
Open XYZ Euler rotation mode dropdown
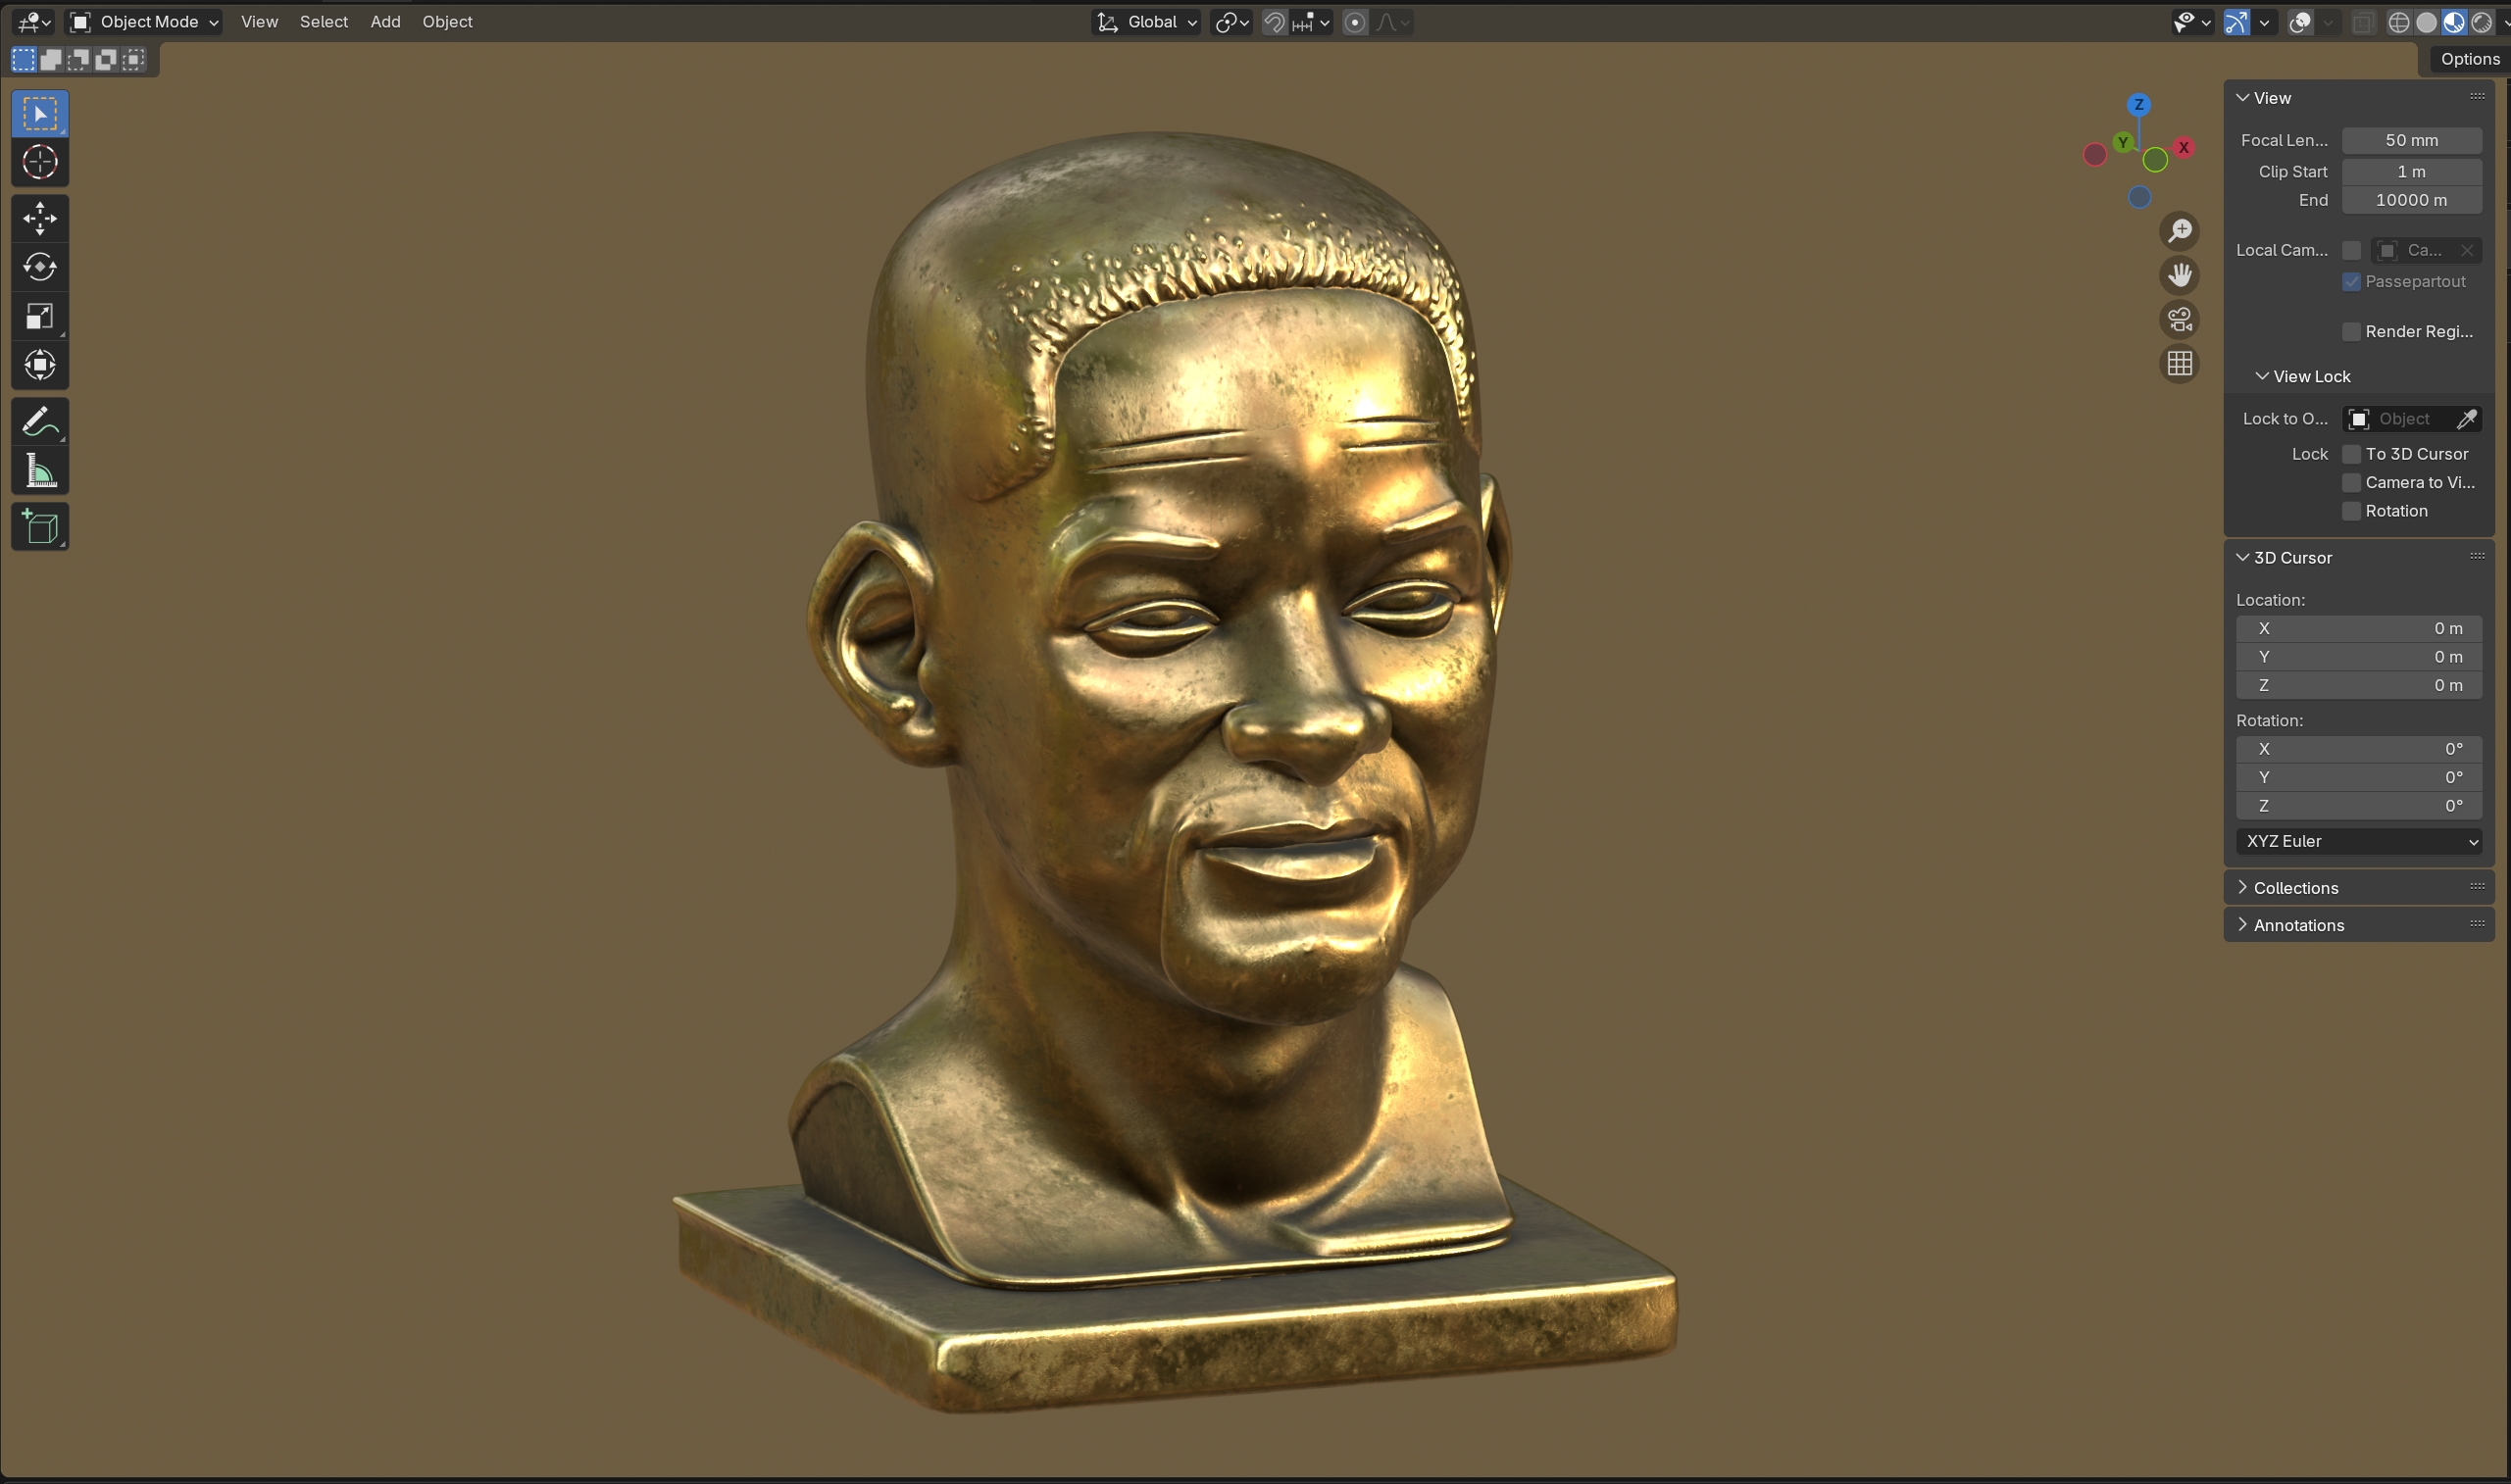click(x=2358, y=841)
